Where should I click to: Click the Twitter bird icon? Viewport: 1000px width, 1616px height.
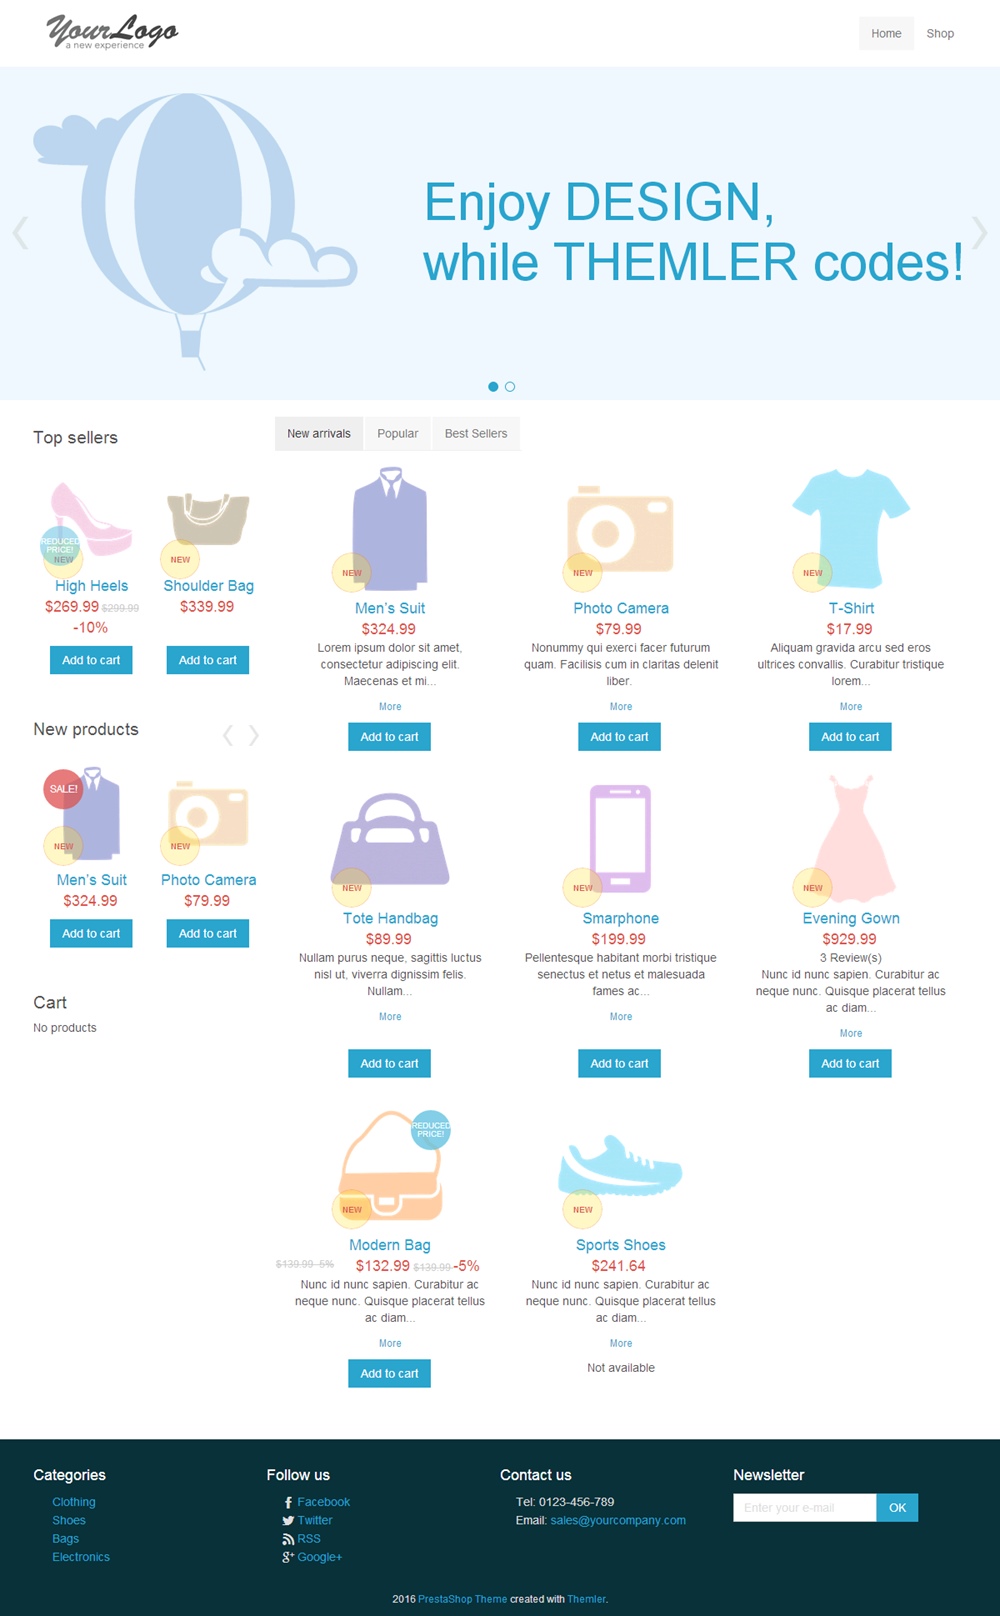point(288,1521)
